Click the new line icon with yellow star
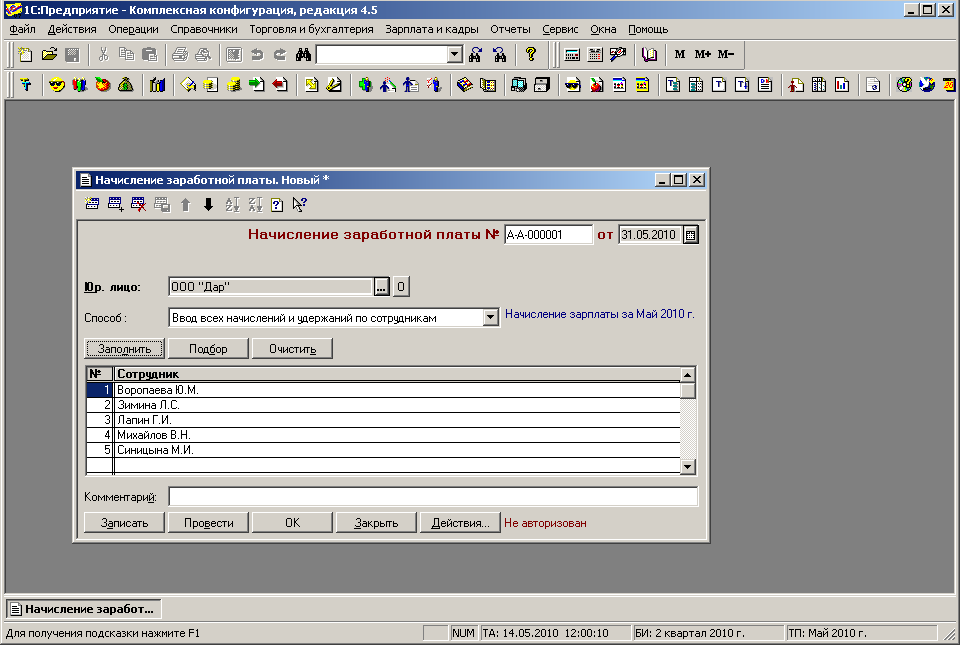This screenshot has width=960, height=645. (x=92, y=204)
